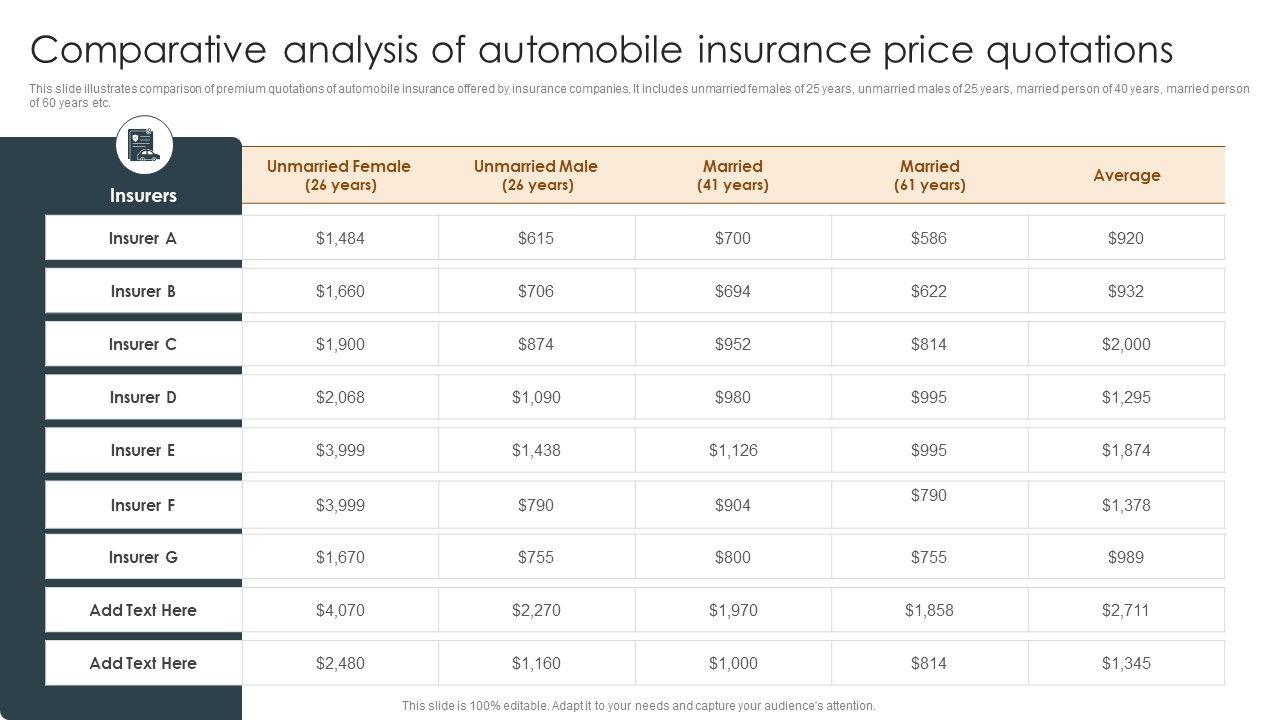Select the $1,858 Married 61 years cell
Screen dimensions: 1280x720
(930, 610)
